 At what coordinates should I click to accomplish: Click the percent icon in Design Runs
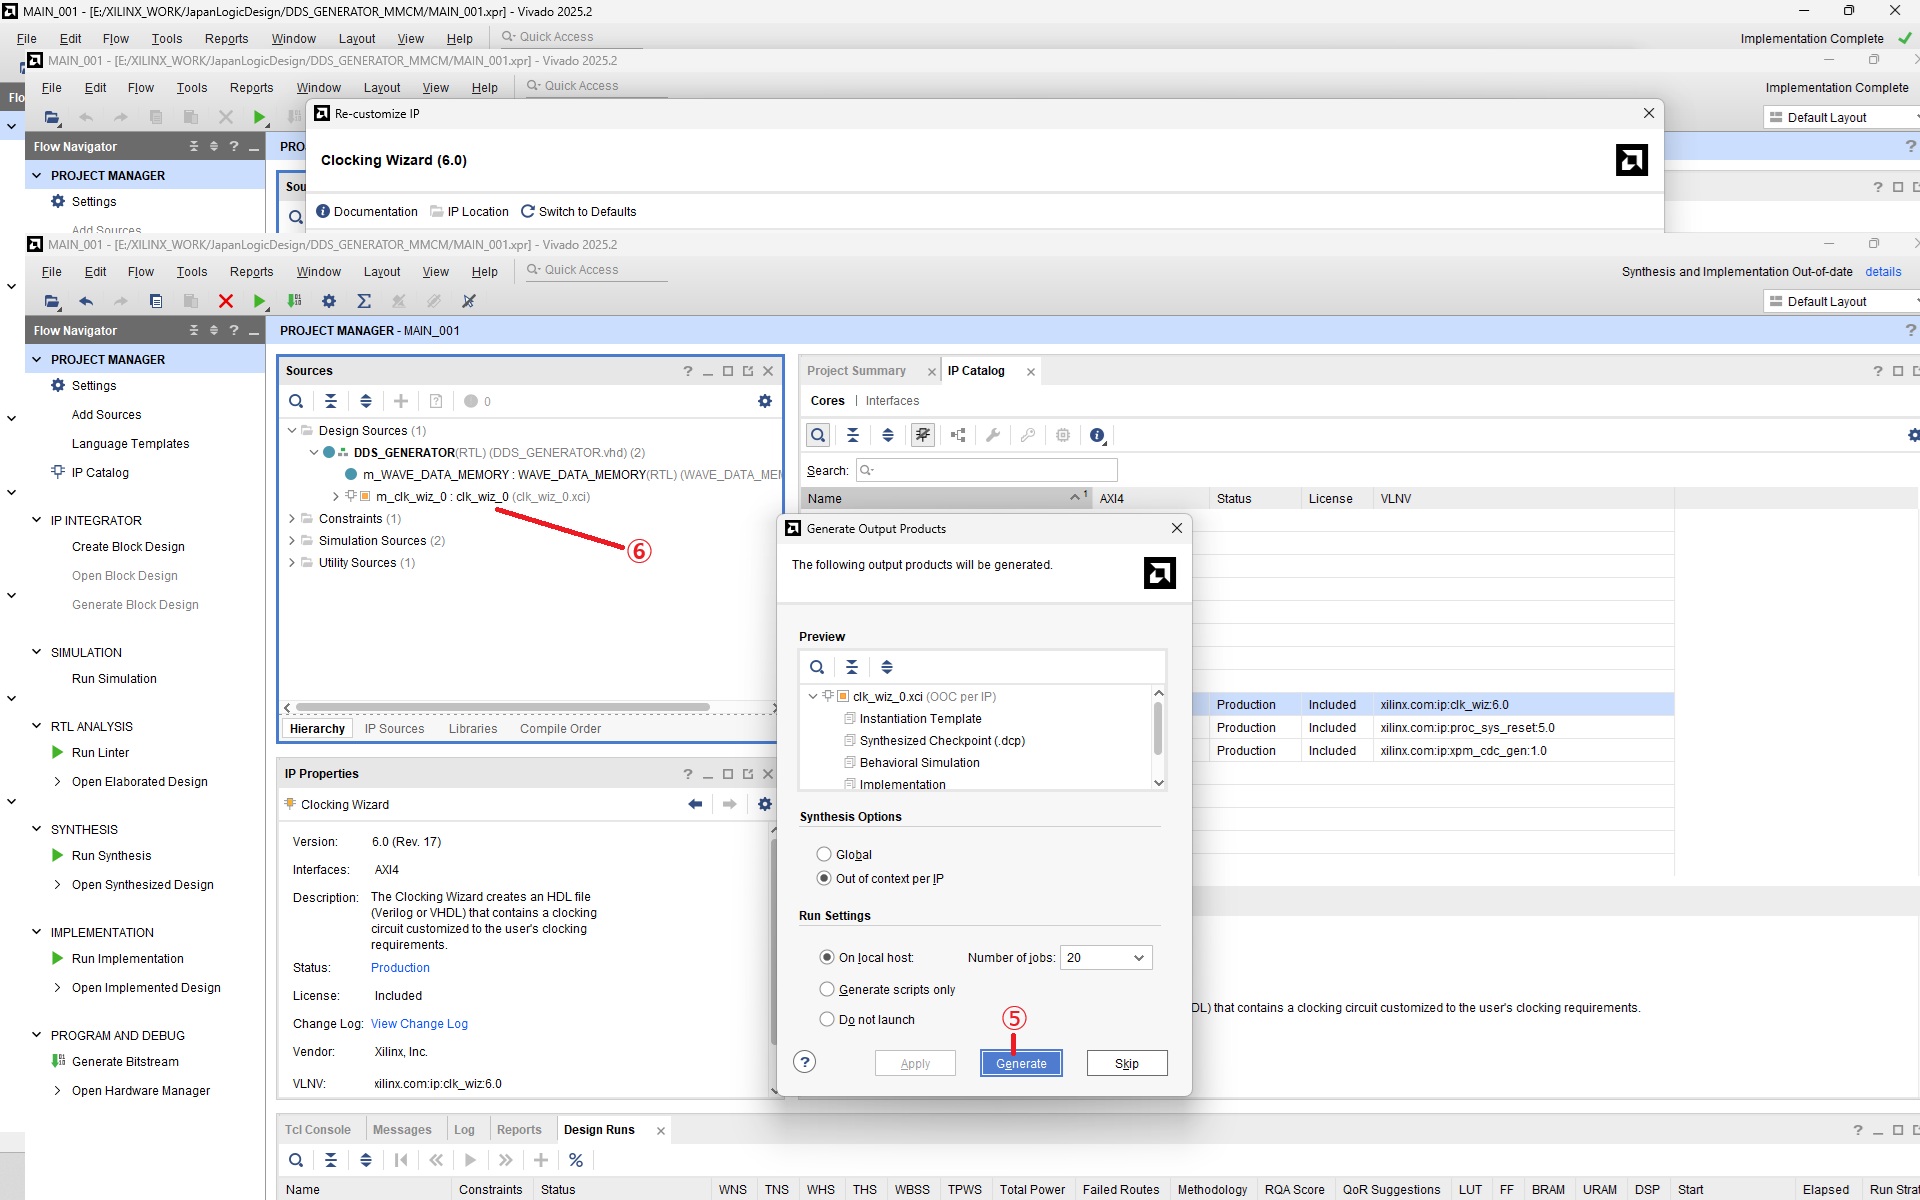tap(576, 1160)
